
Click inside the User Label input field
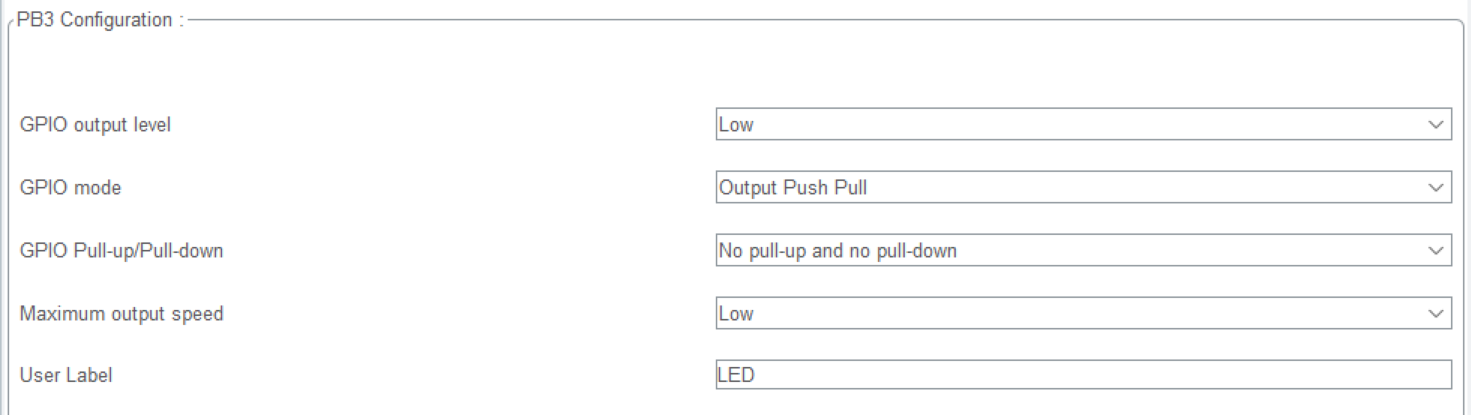(1083, 375)
